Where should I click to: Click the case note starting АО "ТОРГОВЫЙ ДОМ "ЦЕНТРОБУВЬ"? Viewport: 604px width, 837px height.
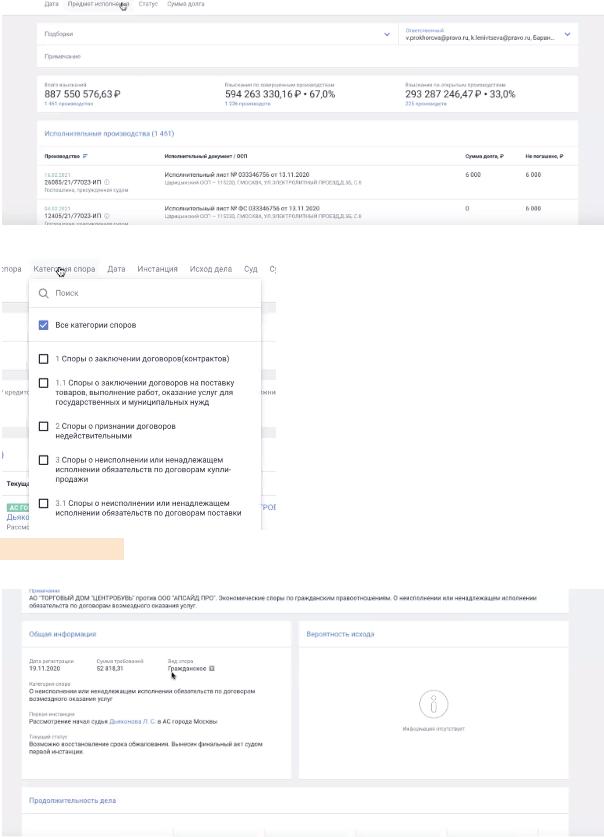pos(283,602)
